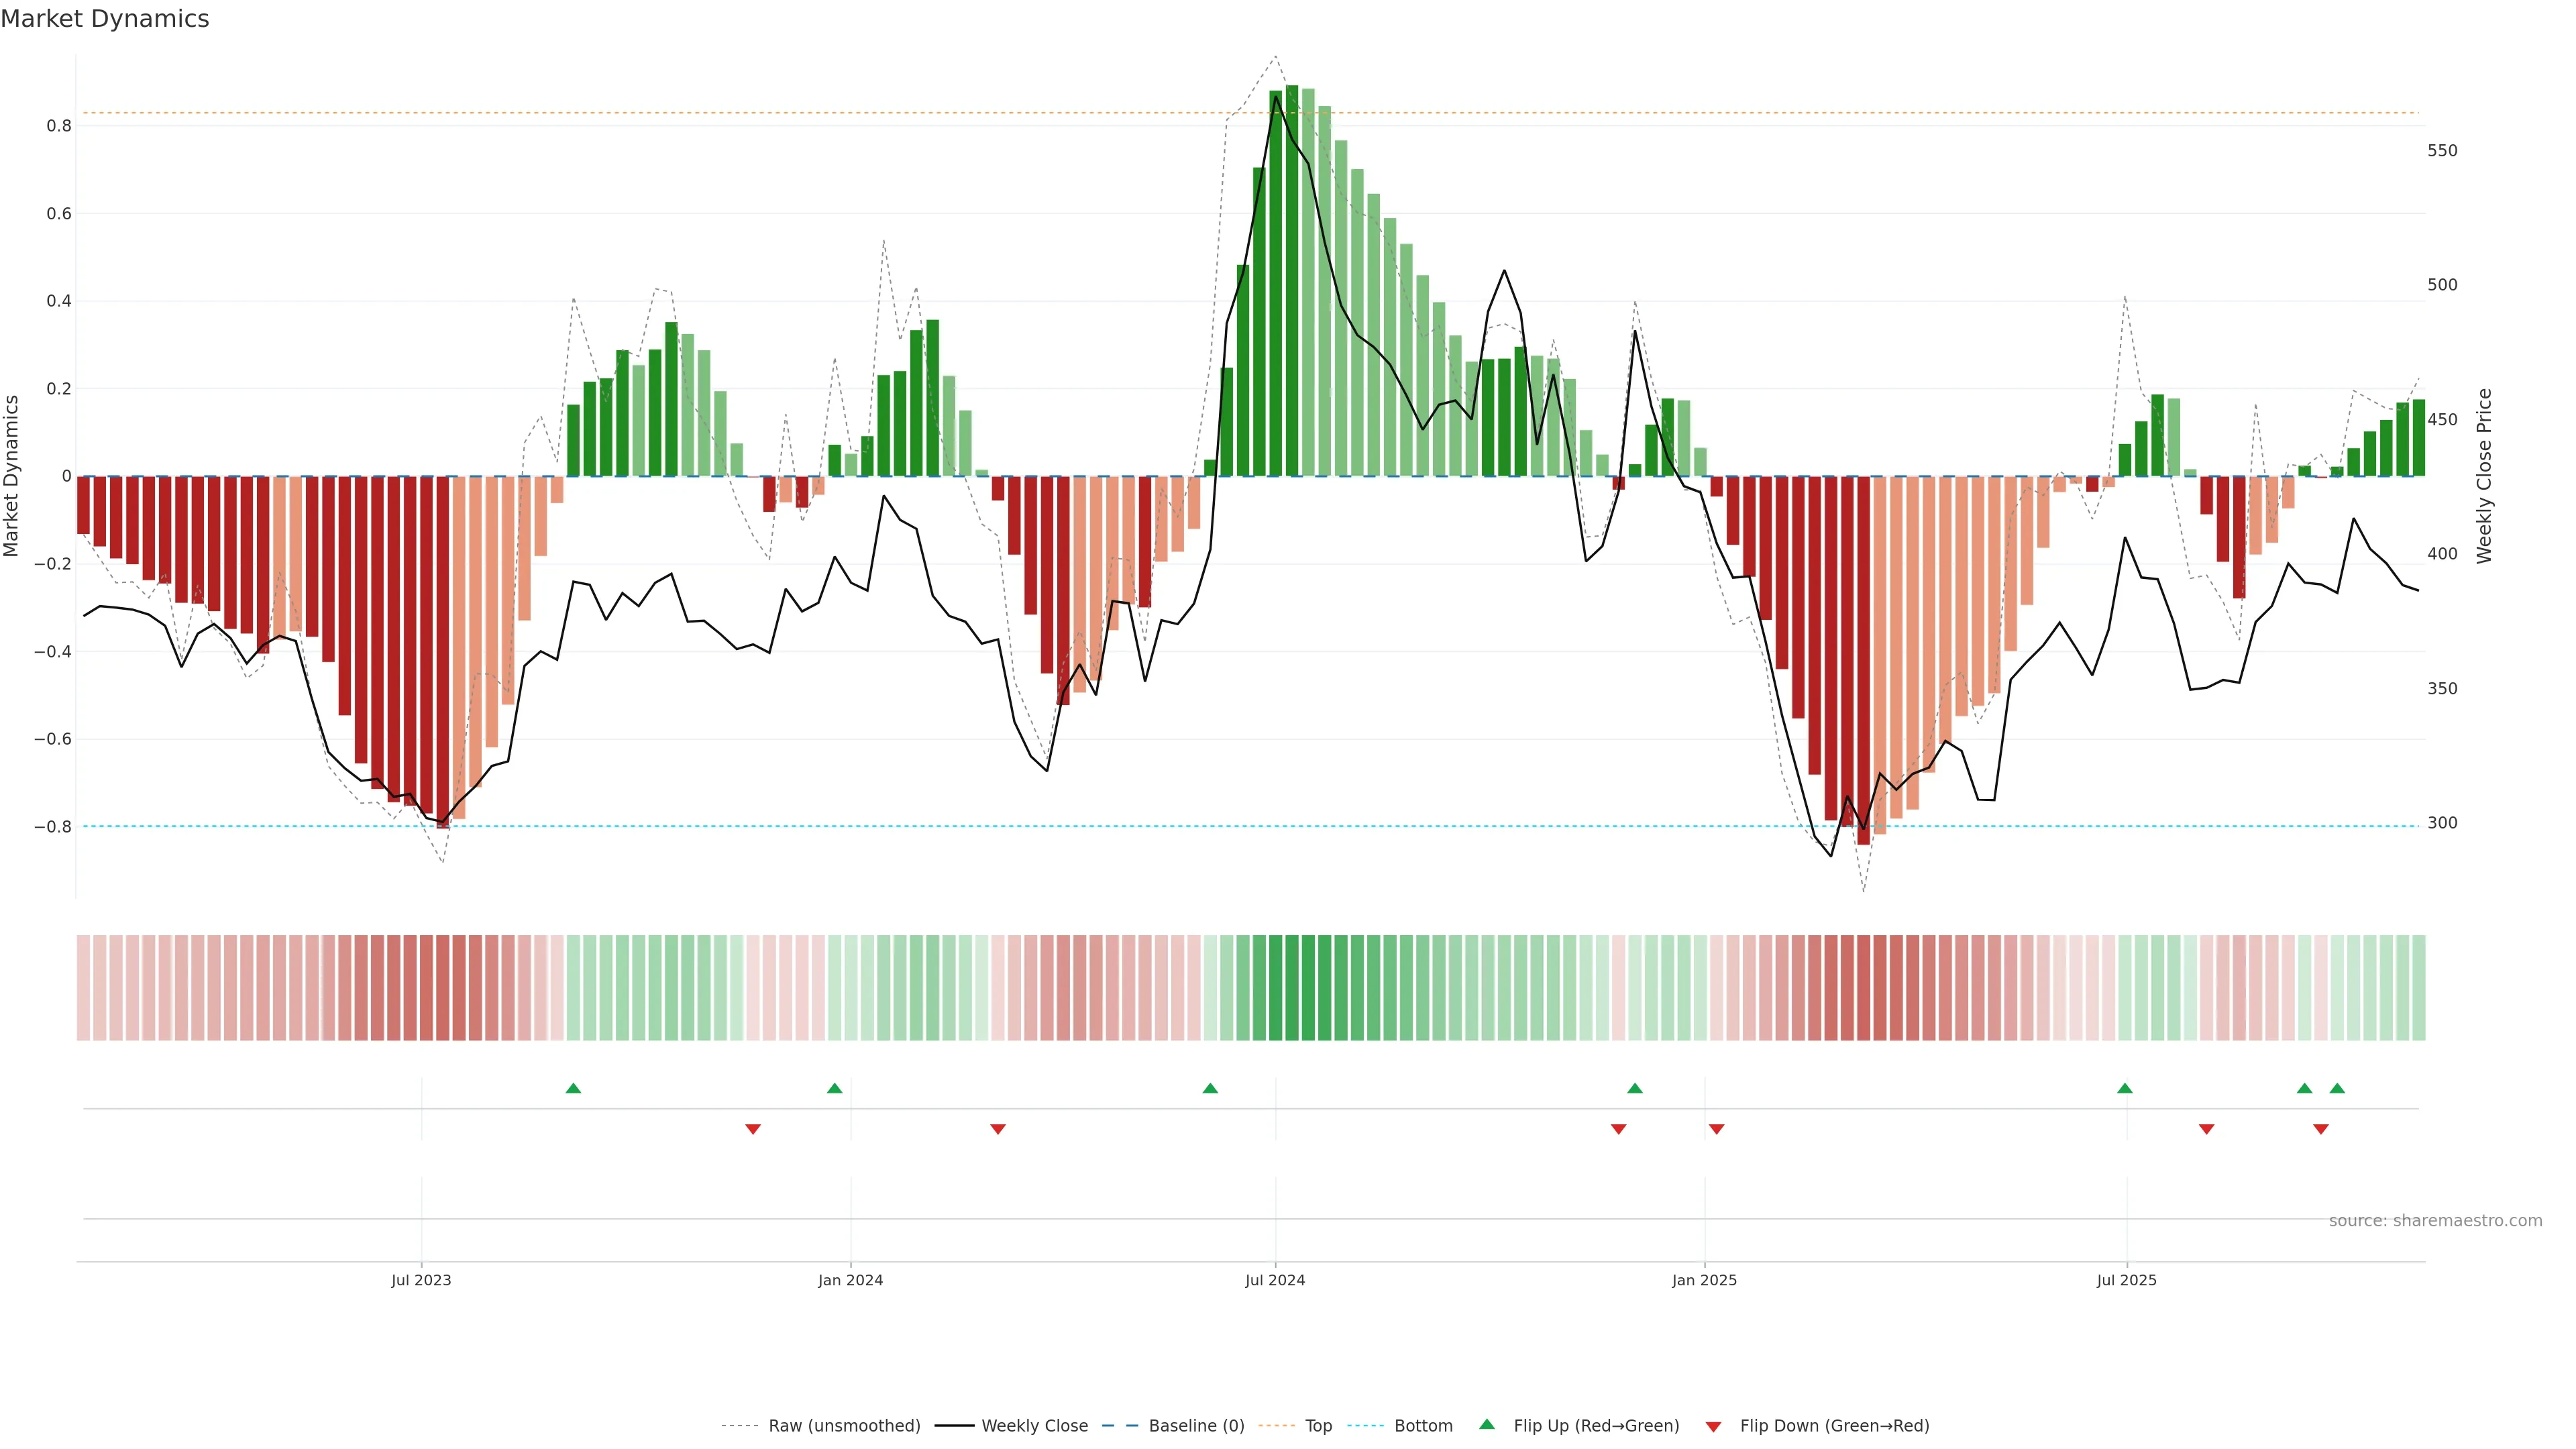Open the sharemaestro.com source link

tap(2435, 1221)
